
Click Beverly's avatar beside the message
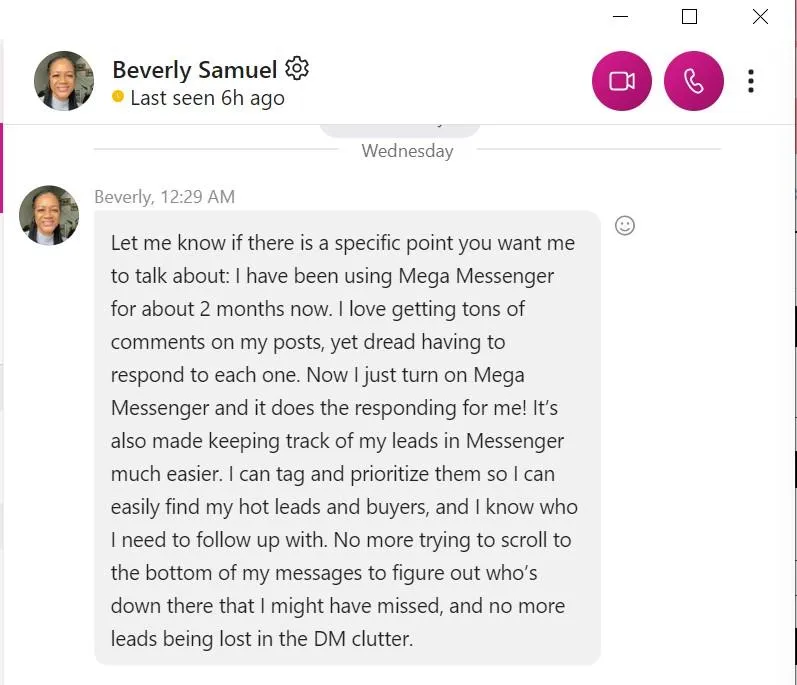(49, 215)
